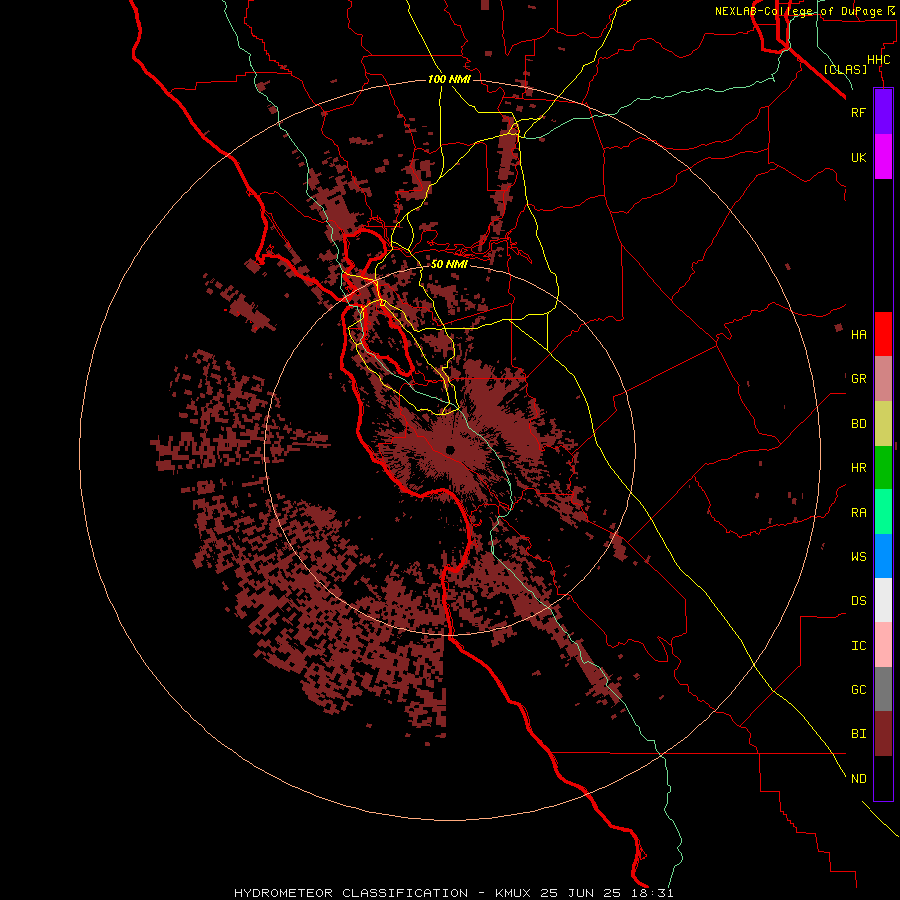This screenshot has width=900, height=900.
Task: Click the DS white legend swatch
Action: (x=883, y=600)
